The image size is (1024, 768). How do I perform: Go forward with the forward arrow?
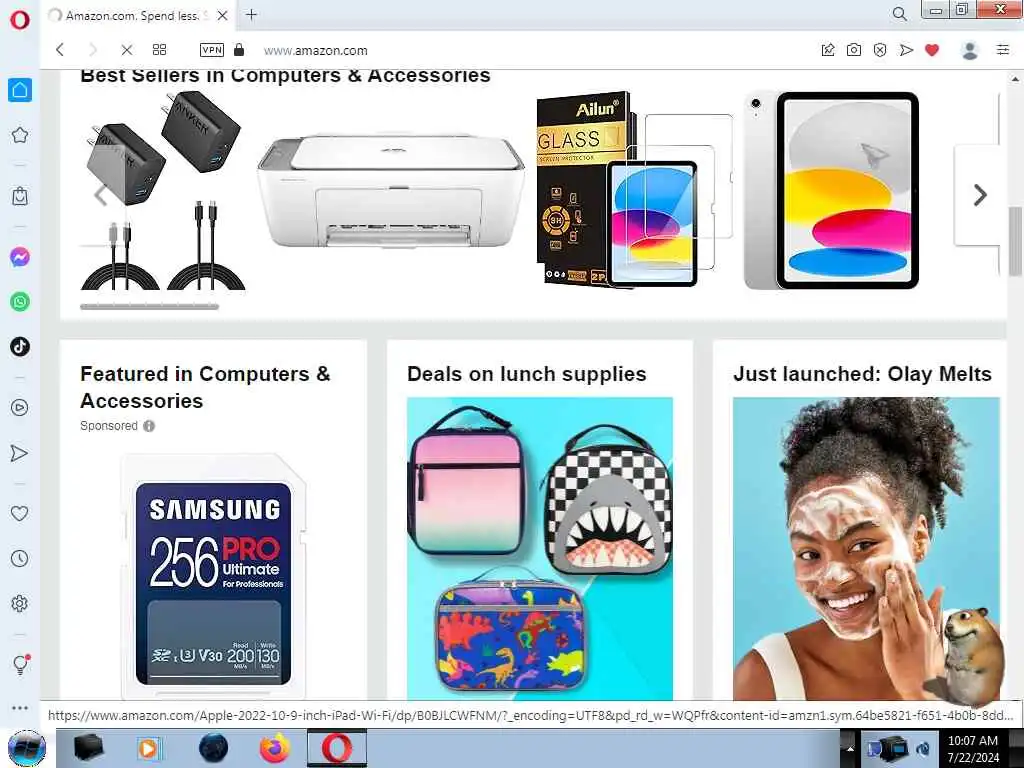tap(93, 50)
